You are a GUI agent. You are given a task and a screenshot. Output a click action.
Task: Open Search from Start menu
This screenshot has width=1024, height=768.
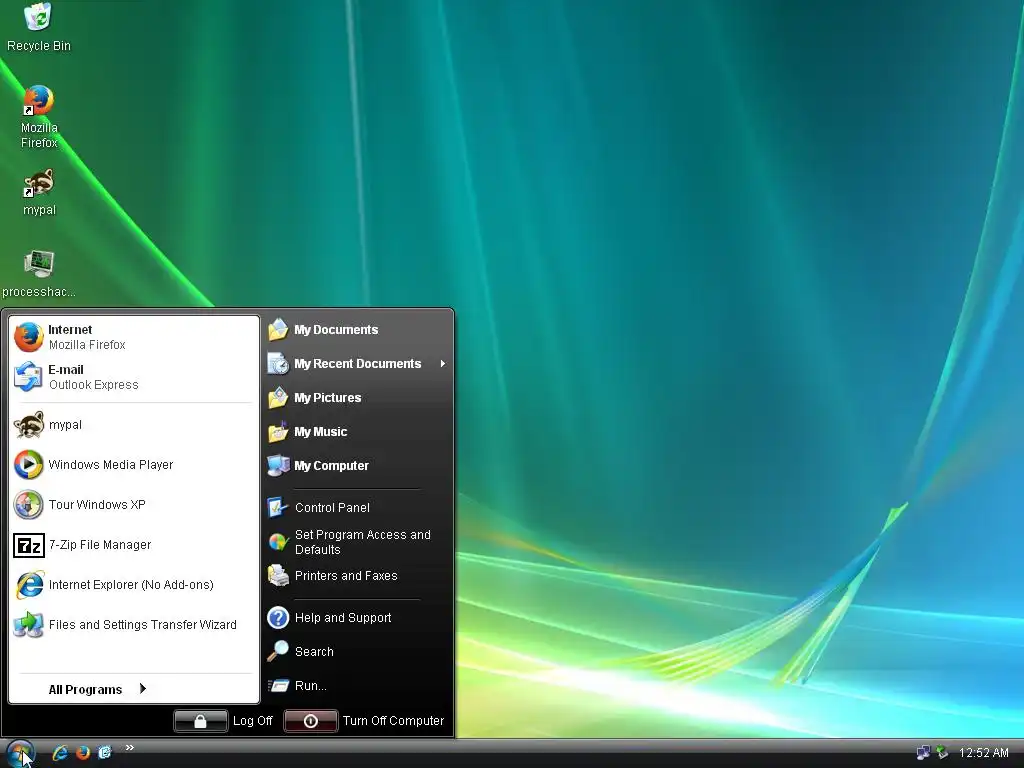(357, 651)
